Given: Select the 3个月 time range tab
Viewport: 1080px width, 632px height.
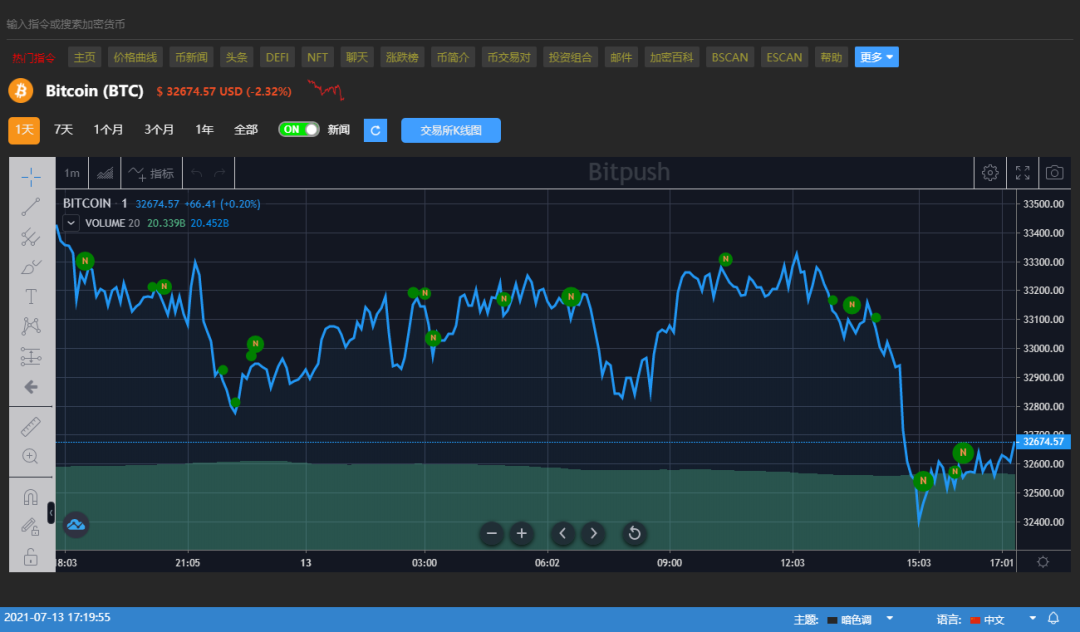Looking at the screenshot, I should [159, 129].
